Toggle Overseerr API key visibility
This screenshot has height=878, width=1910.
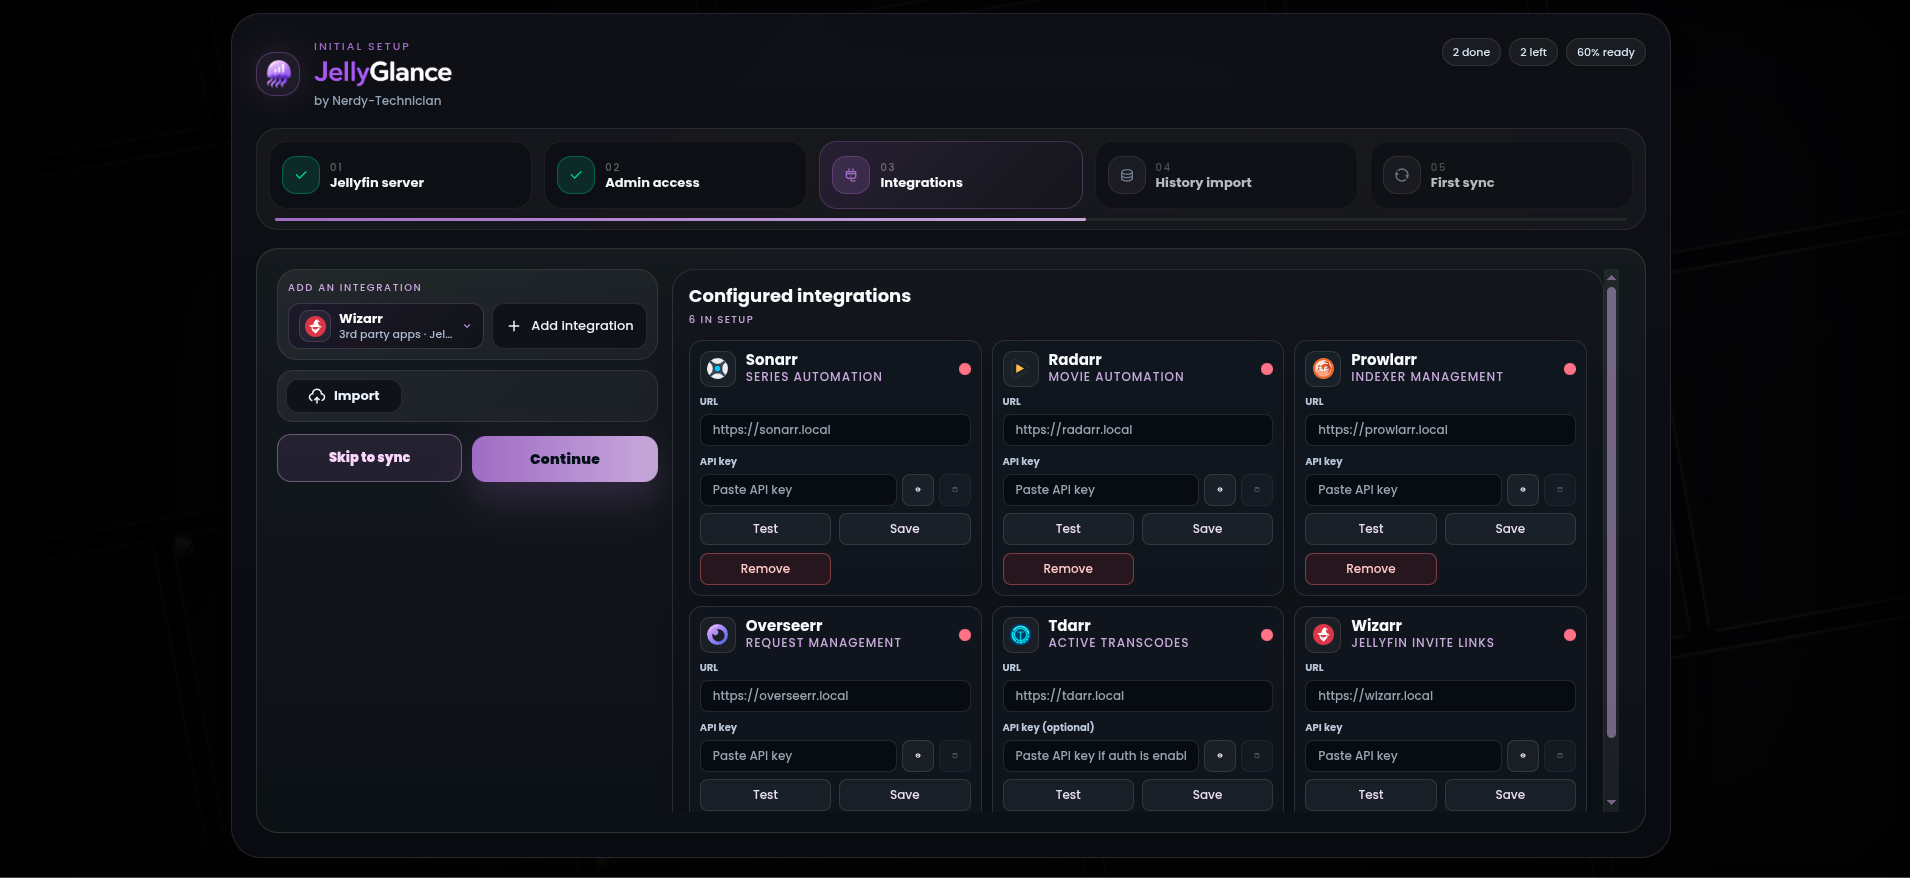(918, 756)
